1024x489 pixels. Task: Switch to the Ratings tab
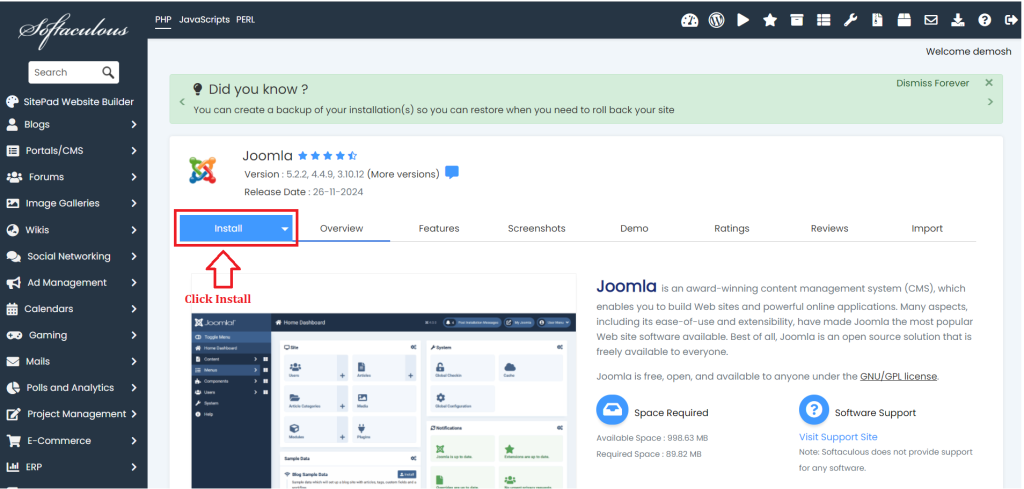pos(731,229)
